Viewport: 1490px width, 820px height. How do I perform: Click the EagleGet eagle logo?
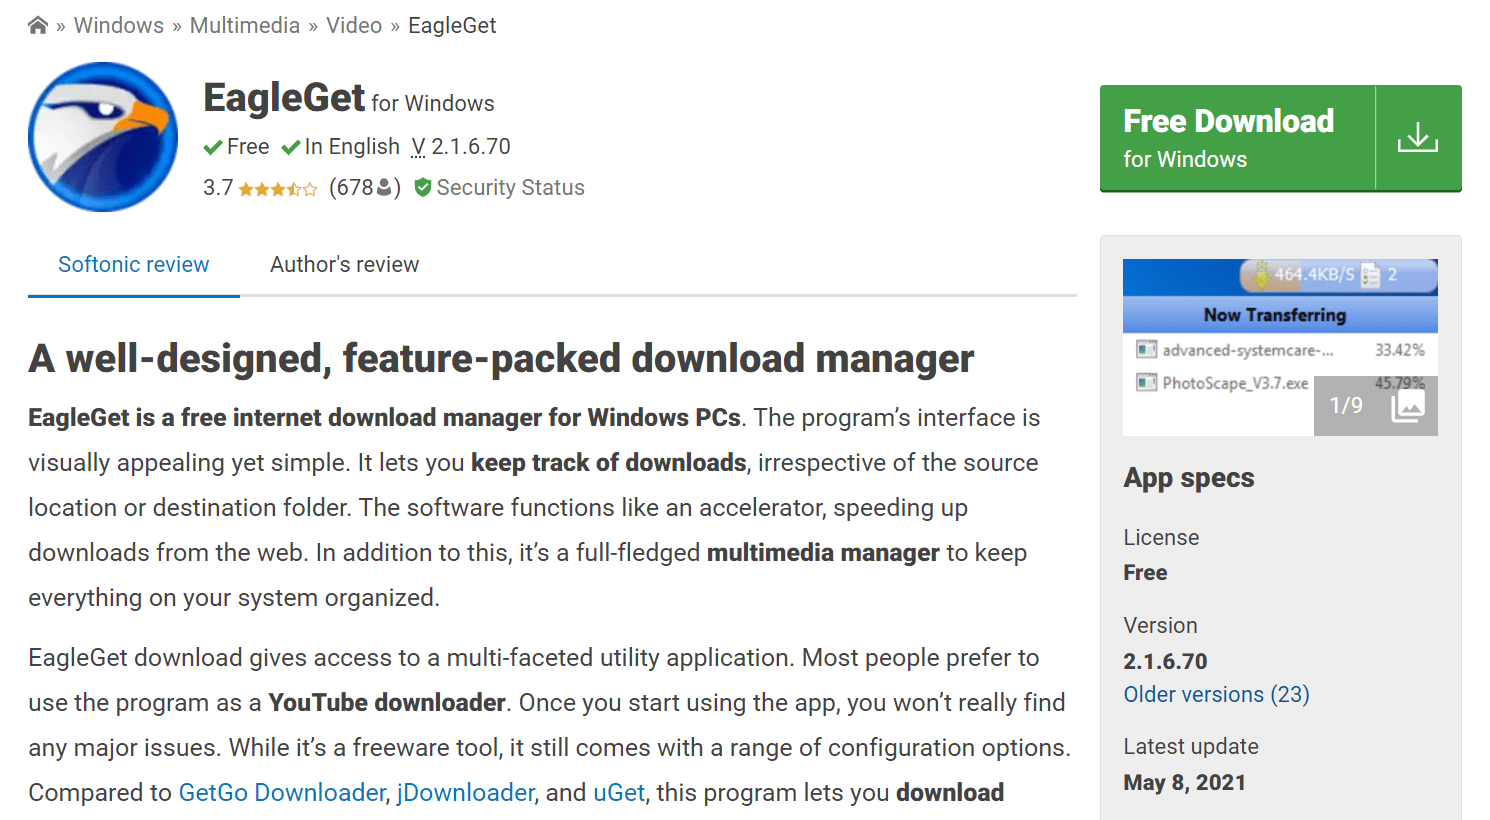click(x=103, y=137)
